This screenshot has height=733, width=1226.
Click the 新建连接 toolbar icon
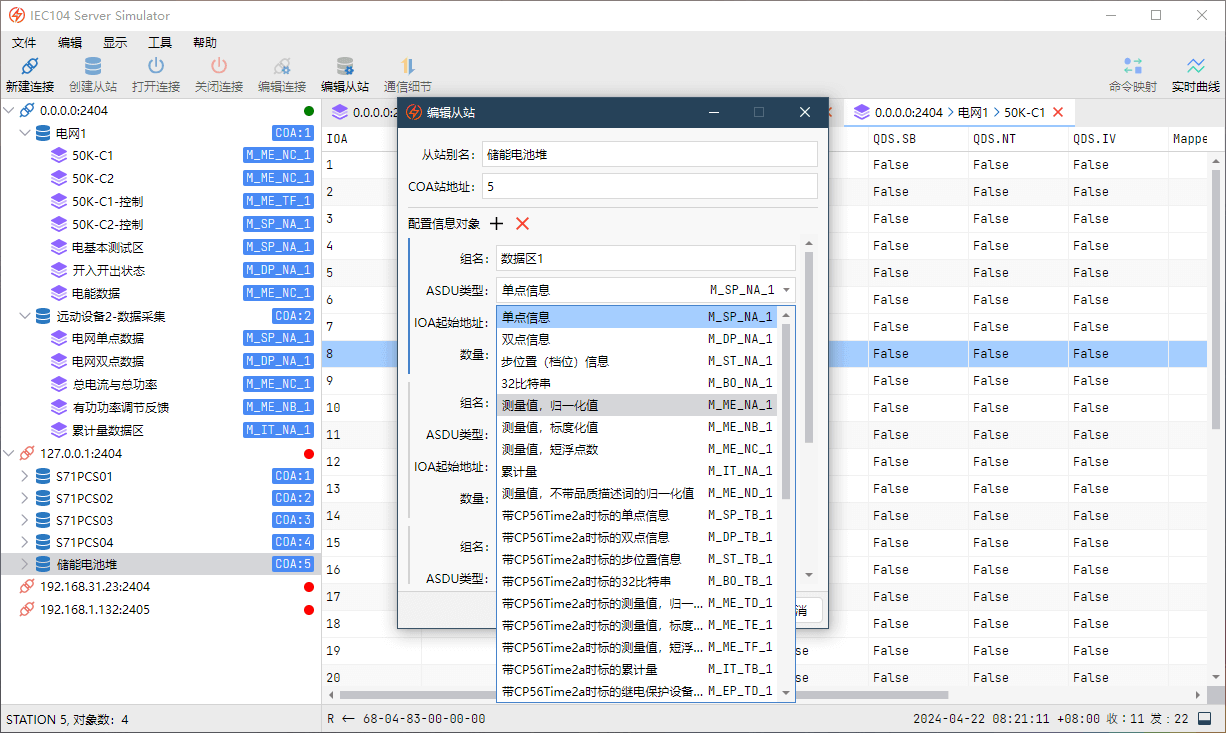pyautogui.click(x=29, y=67)
